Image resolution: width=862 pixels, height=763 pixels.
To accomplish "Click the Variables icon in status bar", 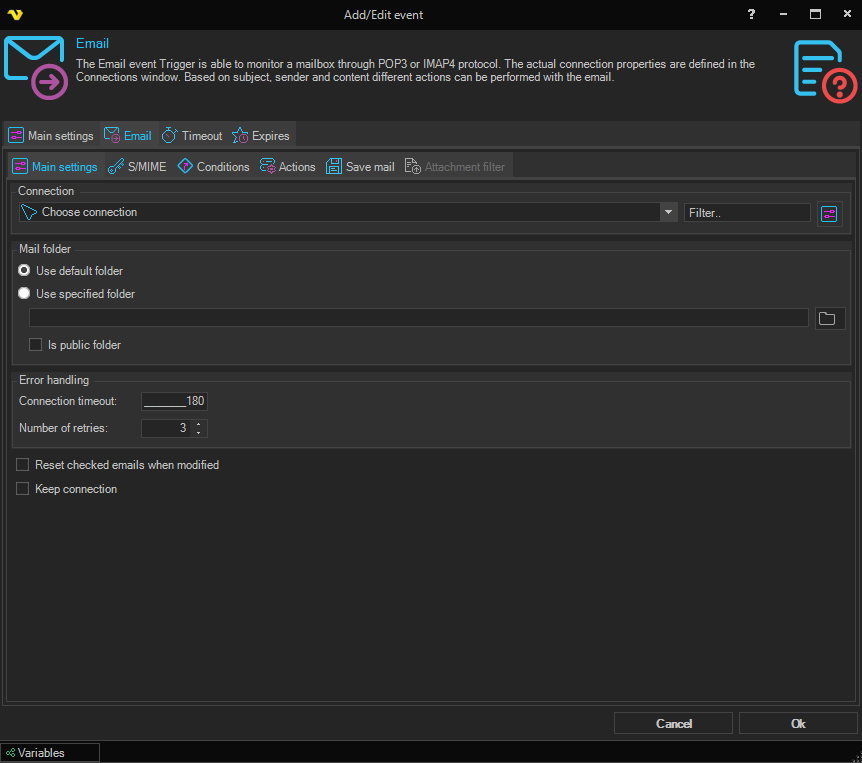I will (10, 753).
